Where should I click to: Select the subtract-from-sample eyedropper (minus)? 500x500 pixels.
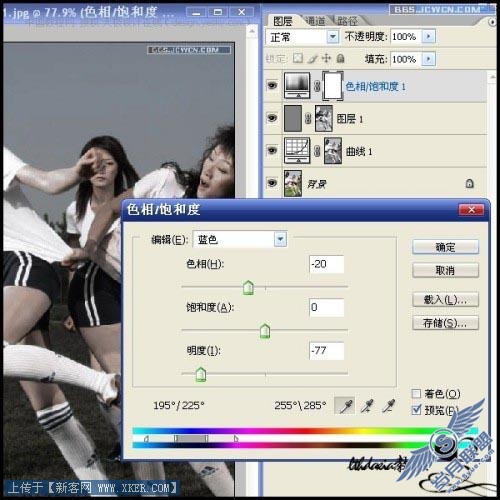pos(388,406)
